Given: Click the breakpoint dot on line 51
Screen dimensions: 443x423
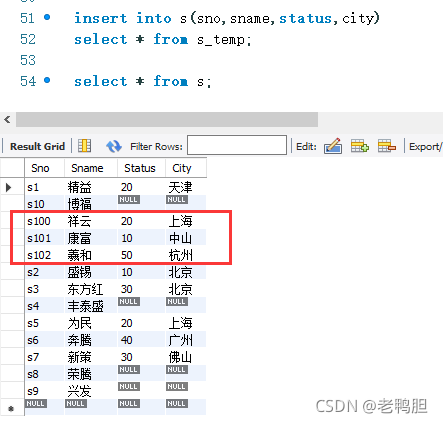Looking at the screenshot, I should pyautogui.click(x=47, y=17).
